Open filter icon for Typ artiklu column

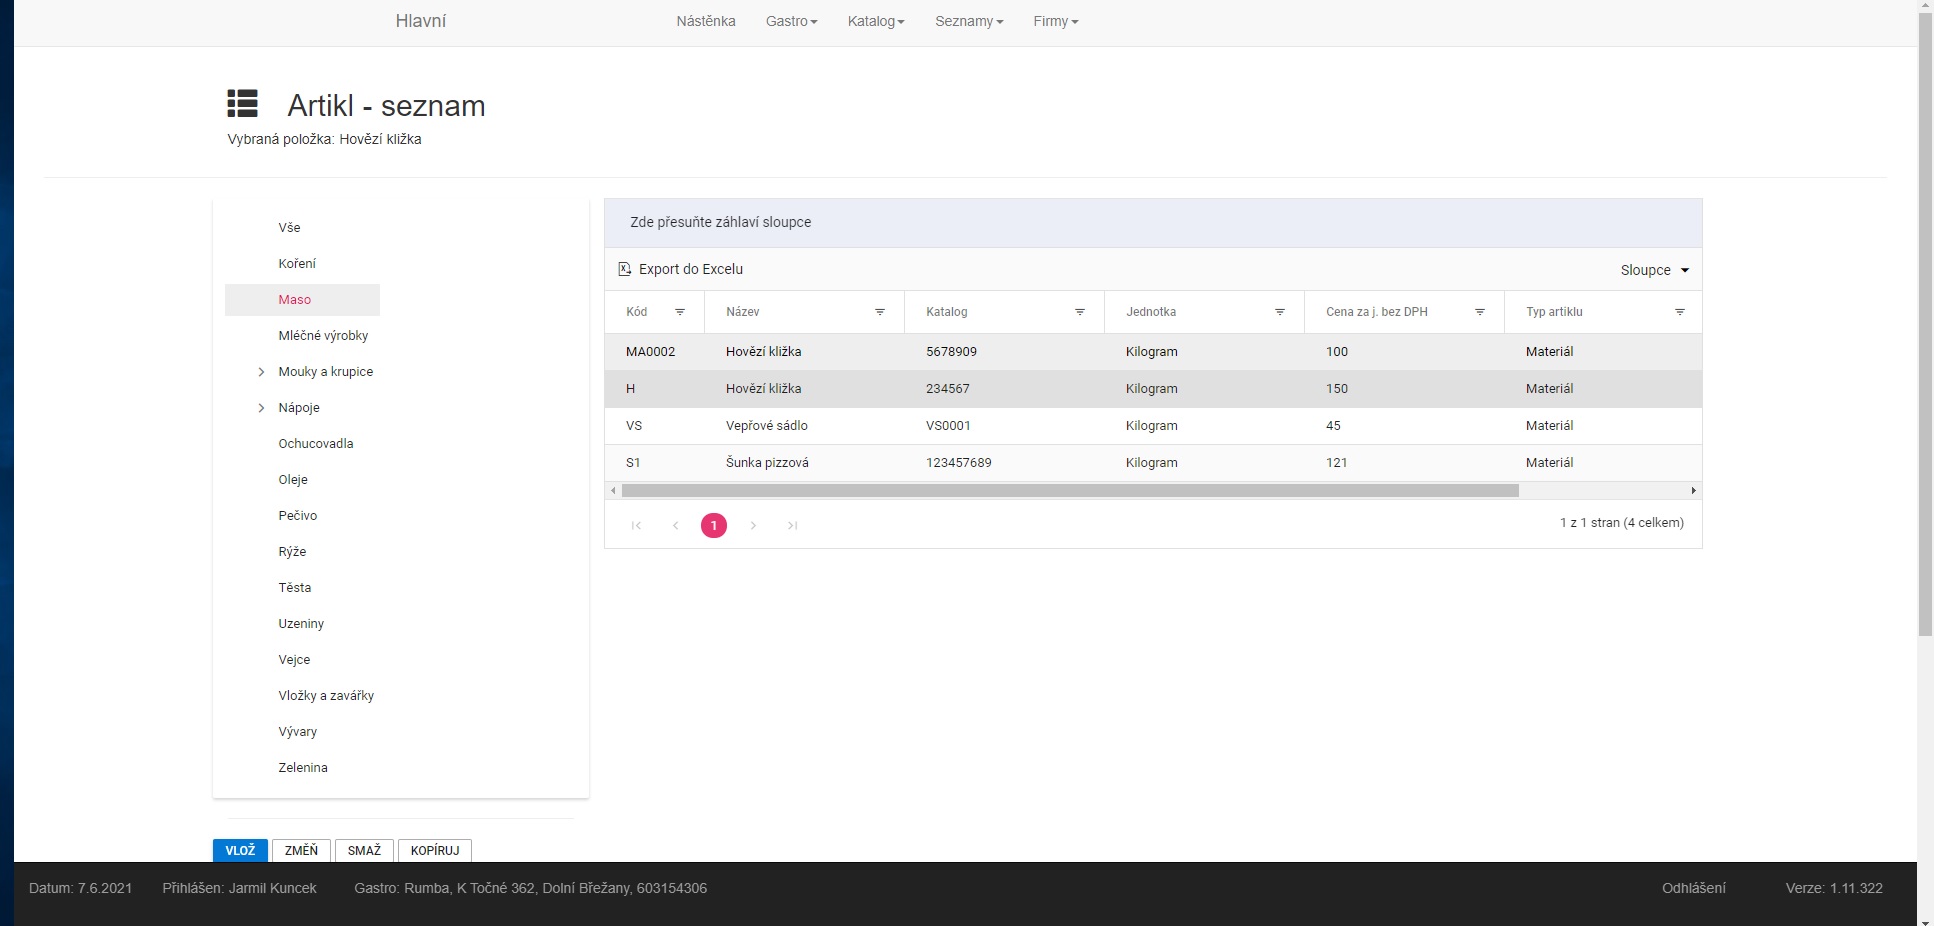(x=1680, y=312)
